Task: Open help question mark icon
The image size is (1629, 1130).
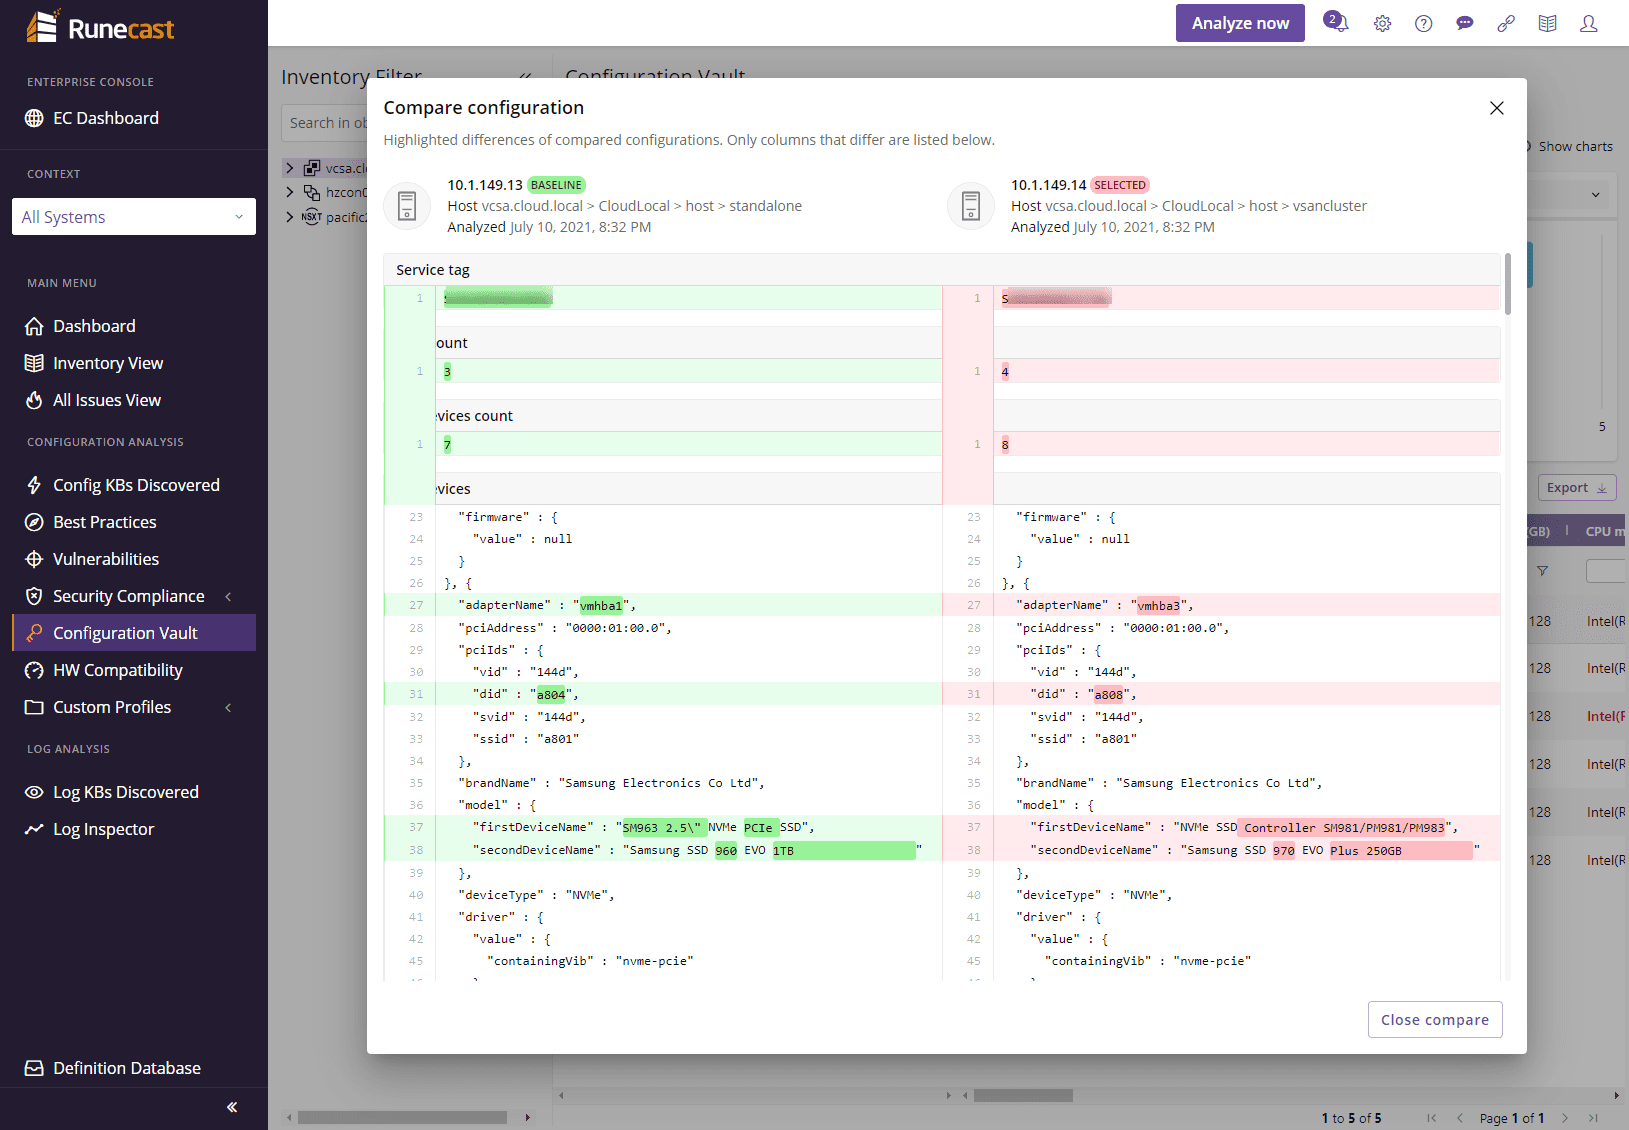Action: pyautogui.click(x=1424, y=24)
